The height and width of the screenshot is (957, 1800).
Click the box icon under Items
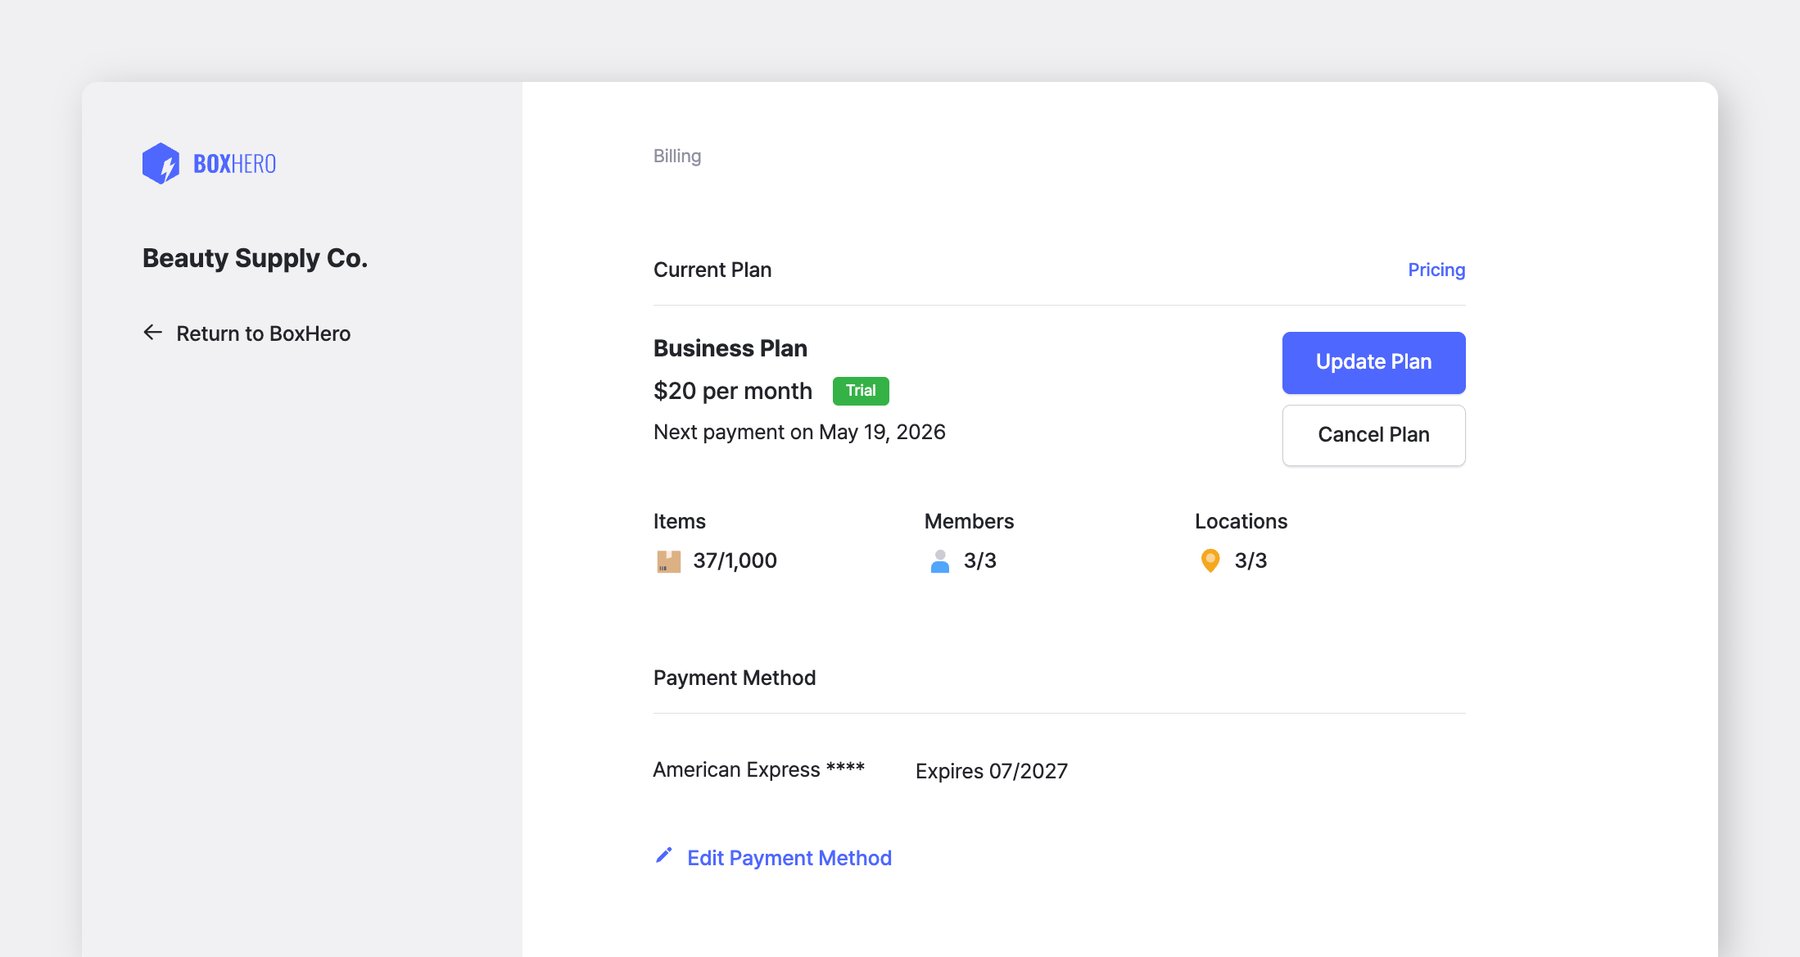pyautogui.click(x=668, y=561)
